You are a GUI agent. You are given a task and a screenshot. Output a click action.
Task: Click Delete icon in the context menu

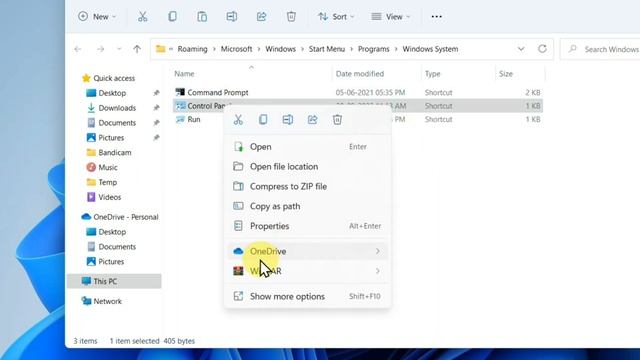click(x=337, y=120)
